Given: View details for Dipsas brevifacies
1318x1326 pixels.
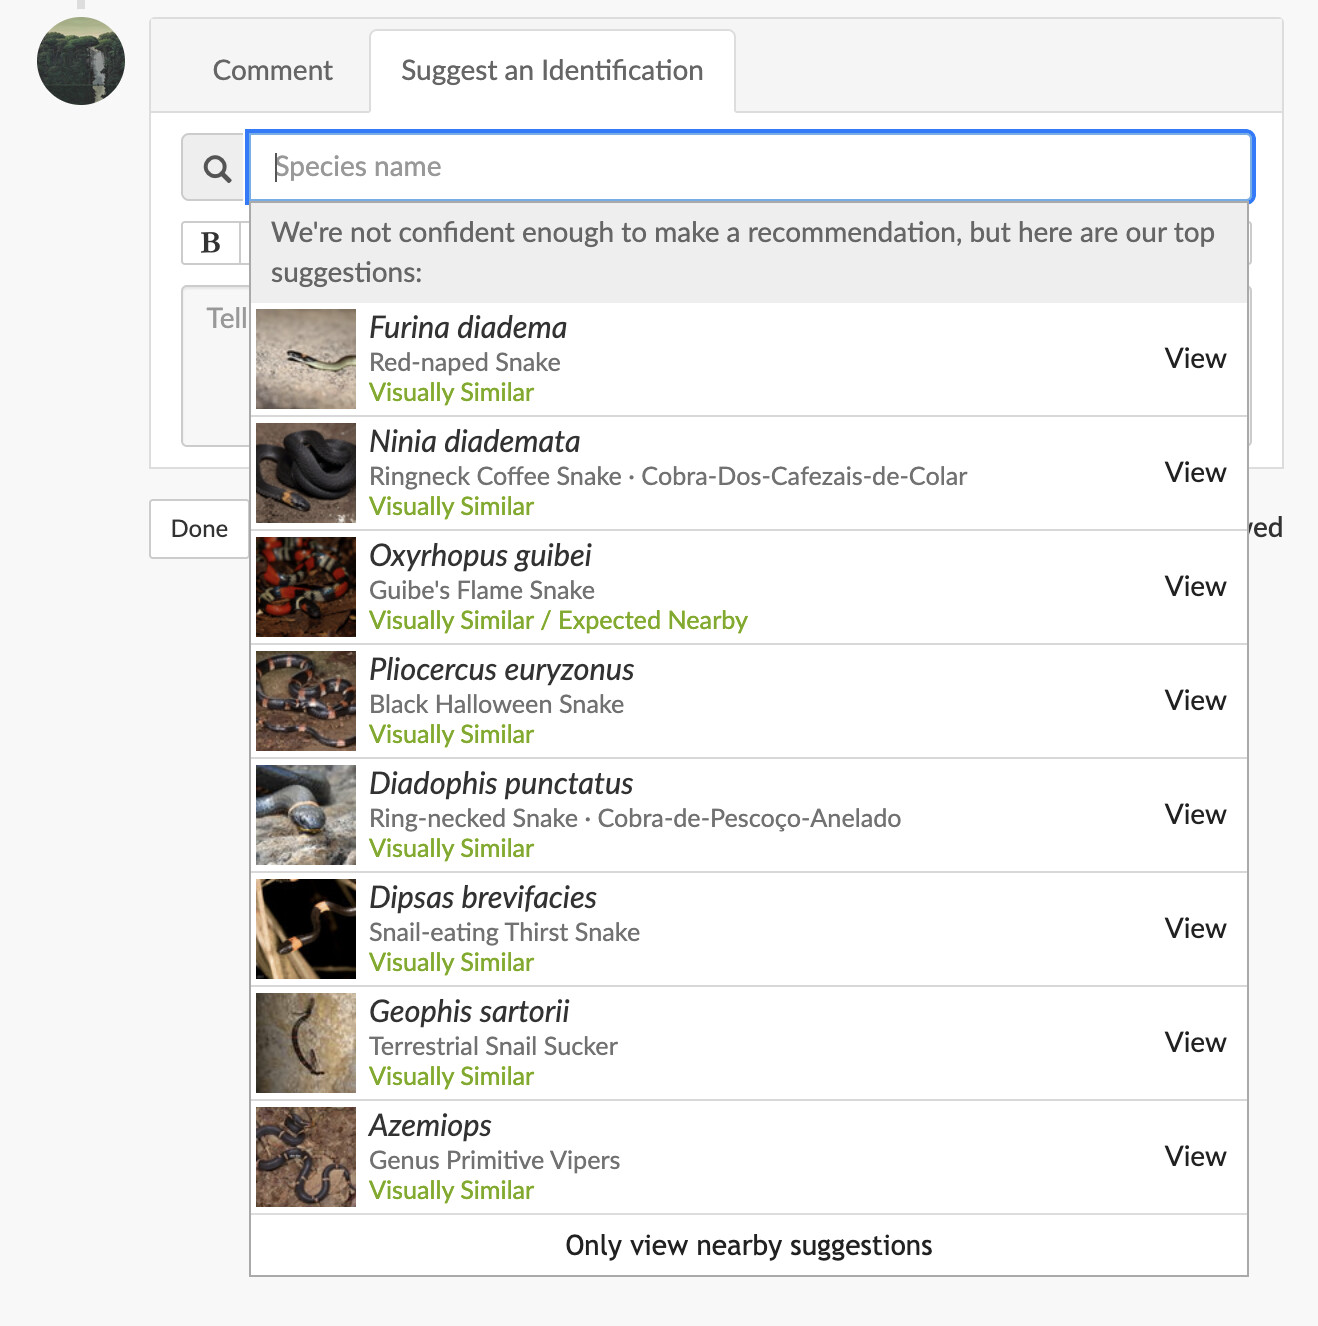Looking at the screenshot, I should tap(1195, 929).
